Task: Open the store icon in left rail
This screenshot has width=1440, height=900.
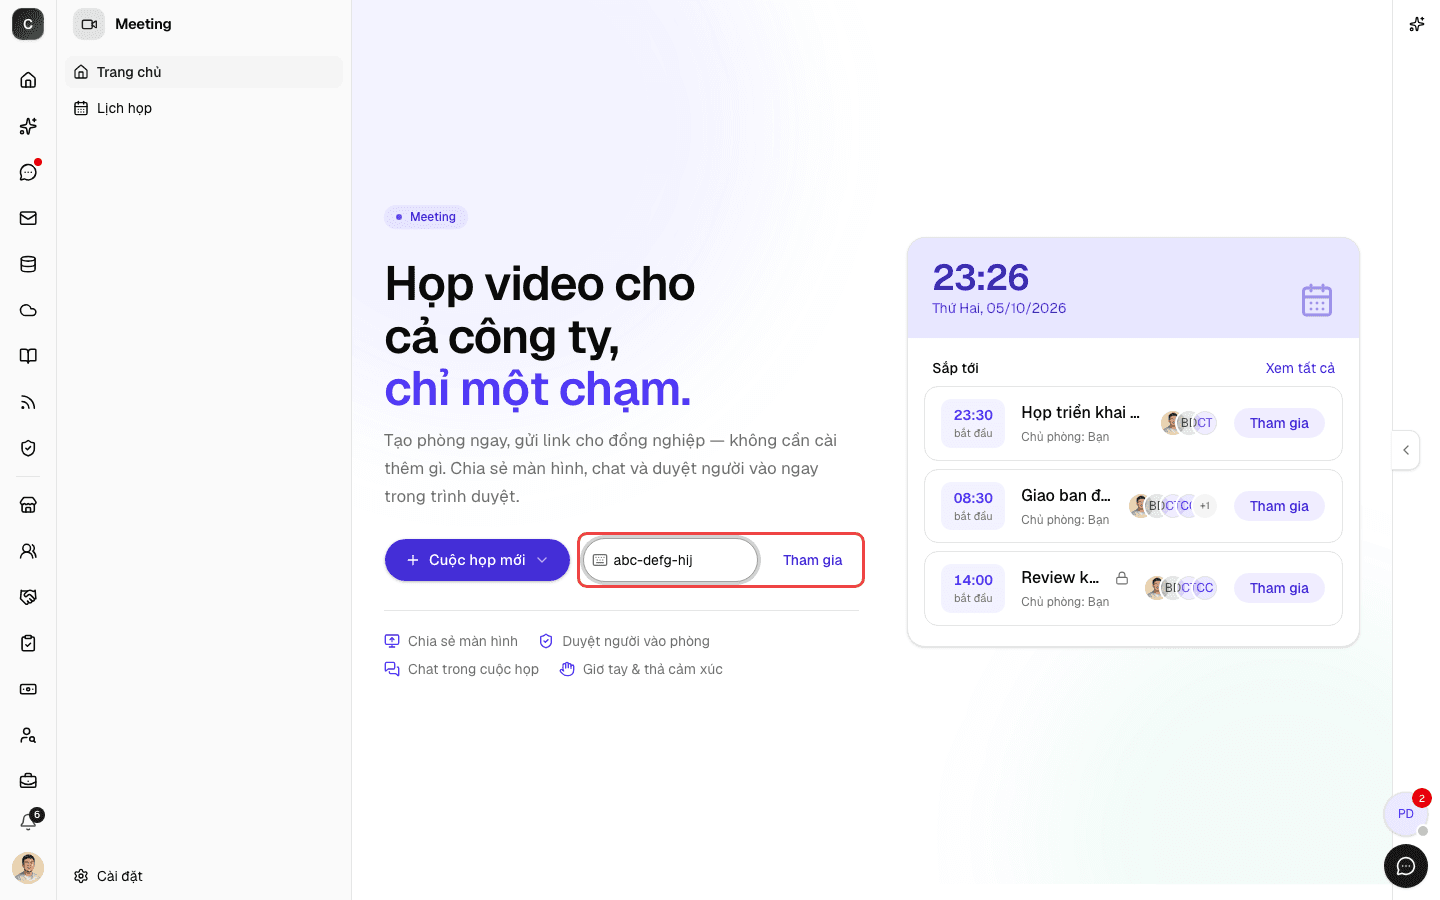Action: click(28, 505)
